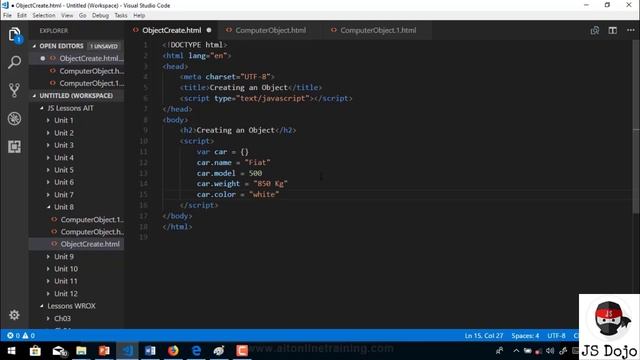Launch the Store app from taskbar
Image resolution: width=640 pixels, height=360 pixels.
click(x=35, y=351)
